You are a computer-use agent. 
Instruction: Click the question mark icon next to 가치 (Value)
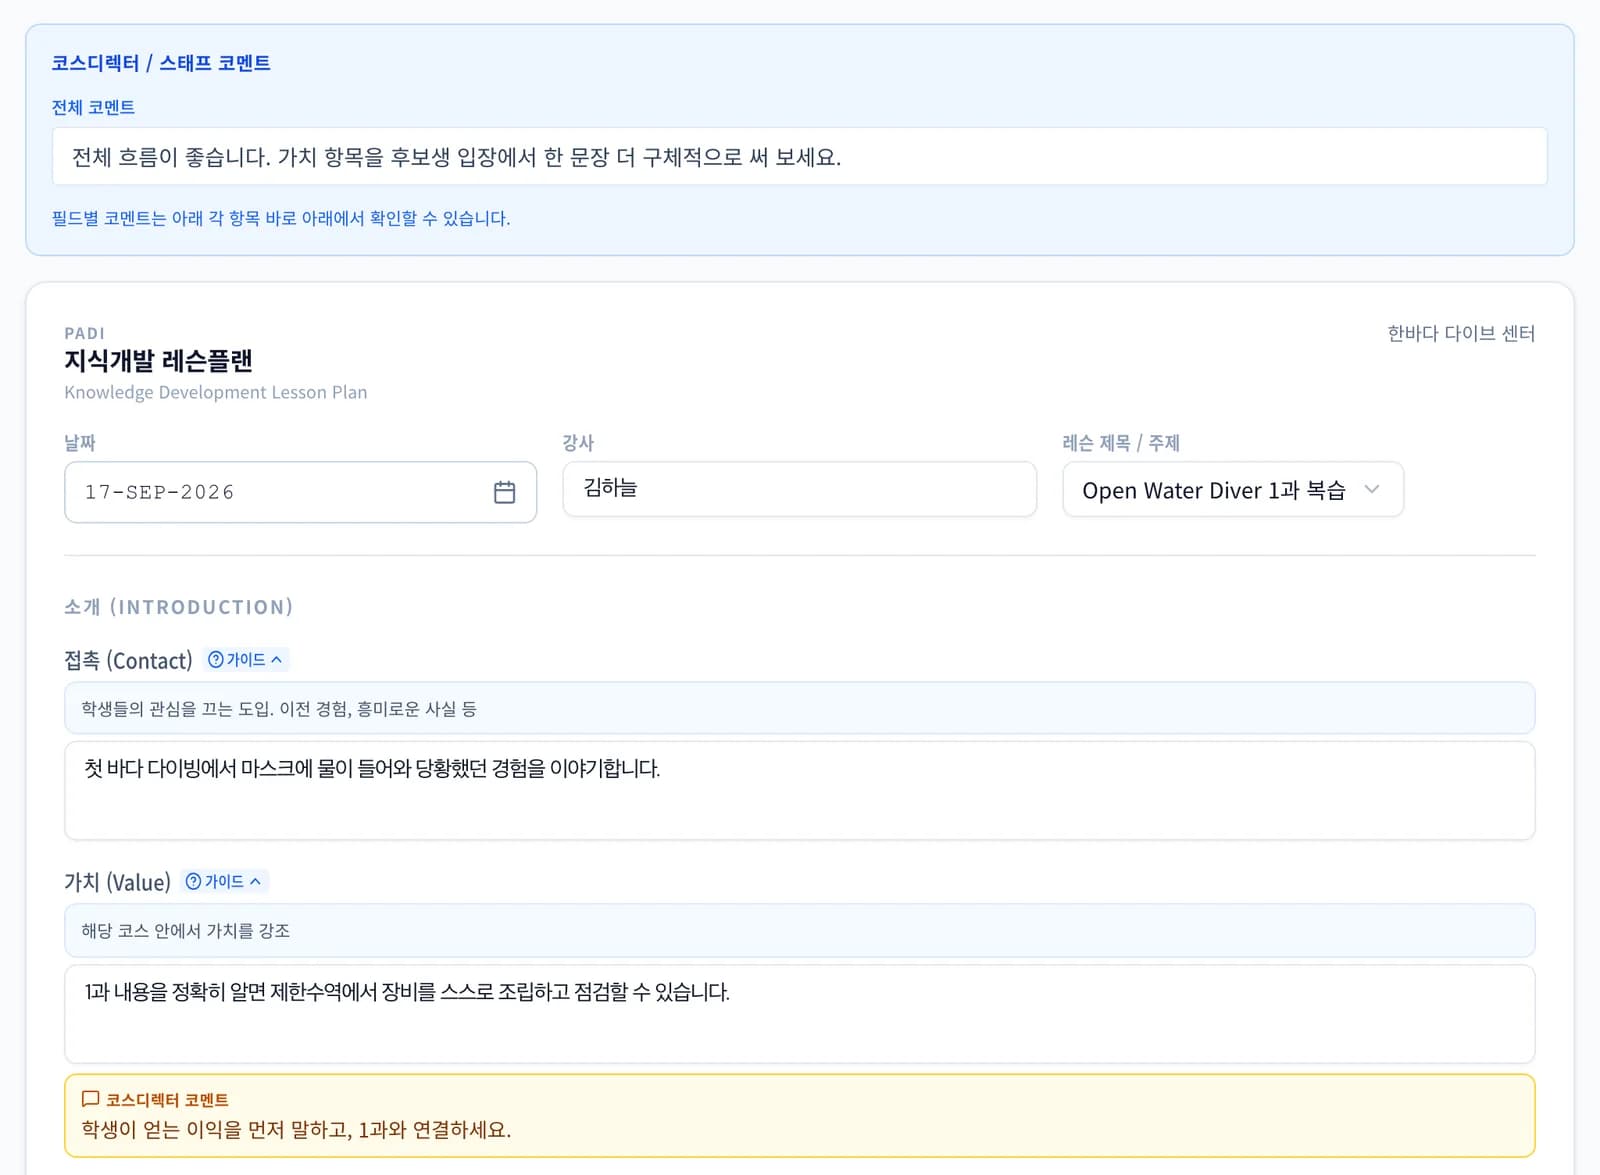[x=193, y=882]
